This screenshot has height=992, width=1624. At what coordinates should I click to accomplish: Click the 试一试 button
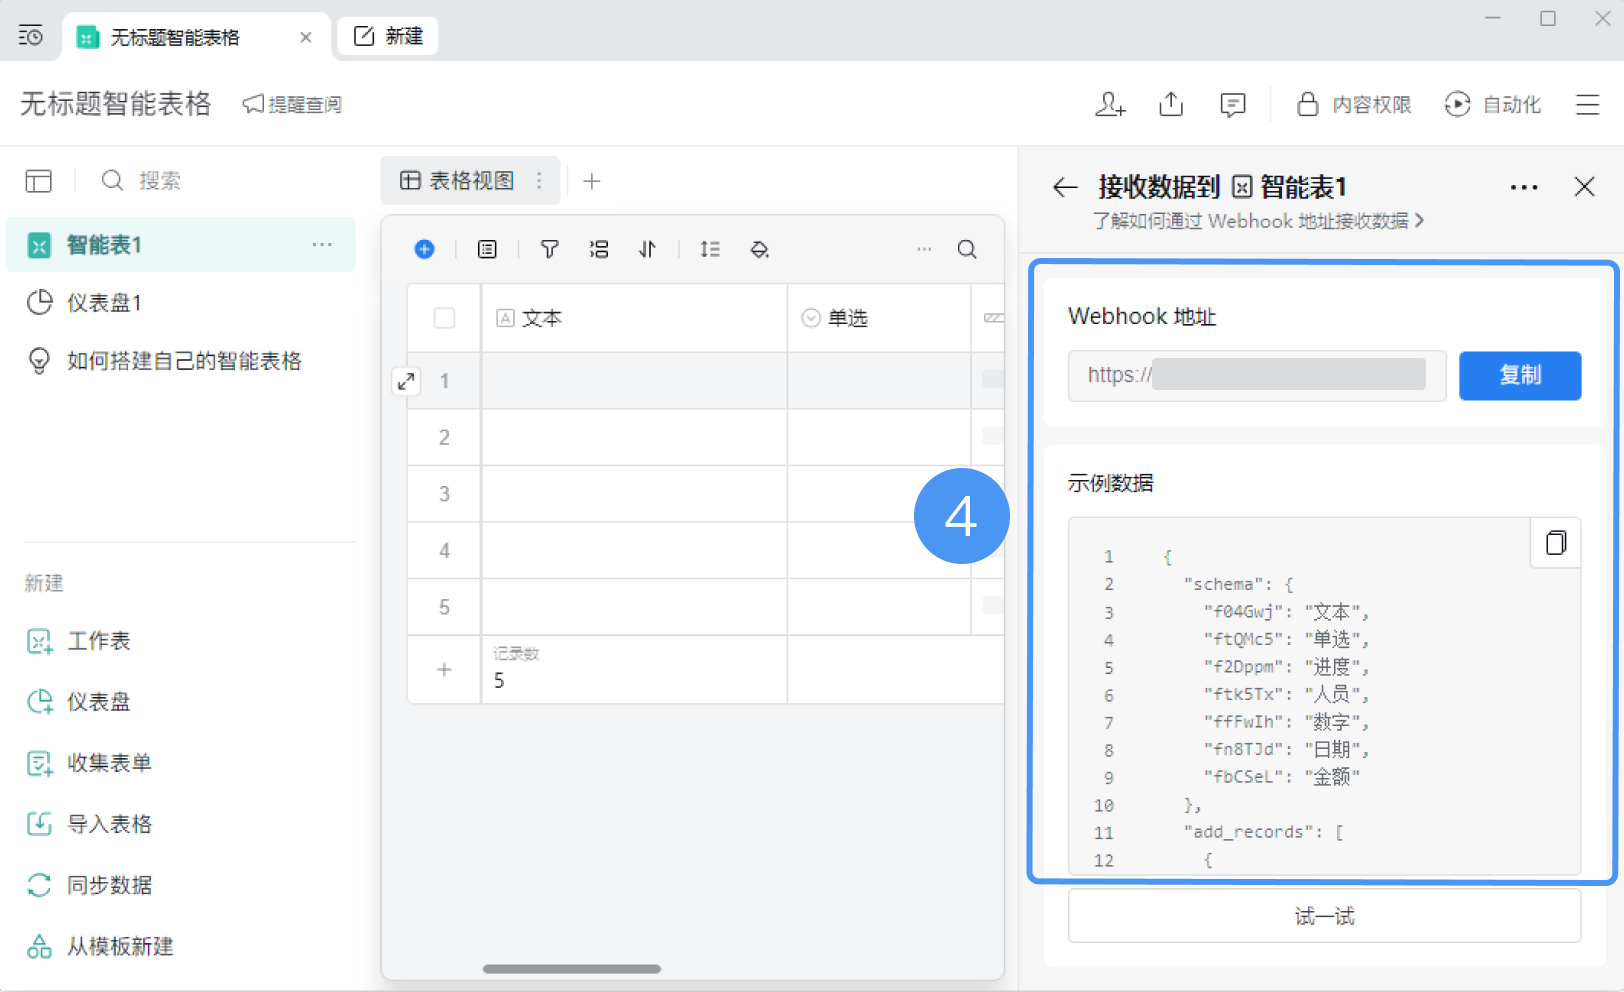(1324, 916)
